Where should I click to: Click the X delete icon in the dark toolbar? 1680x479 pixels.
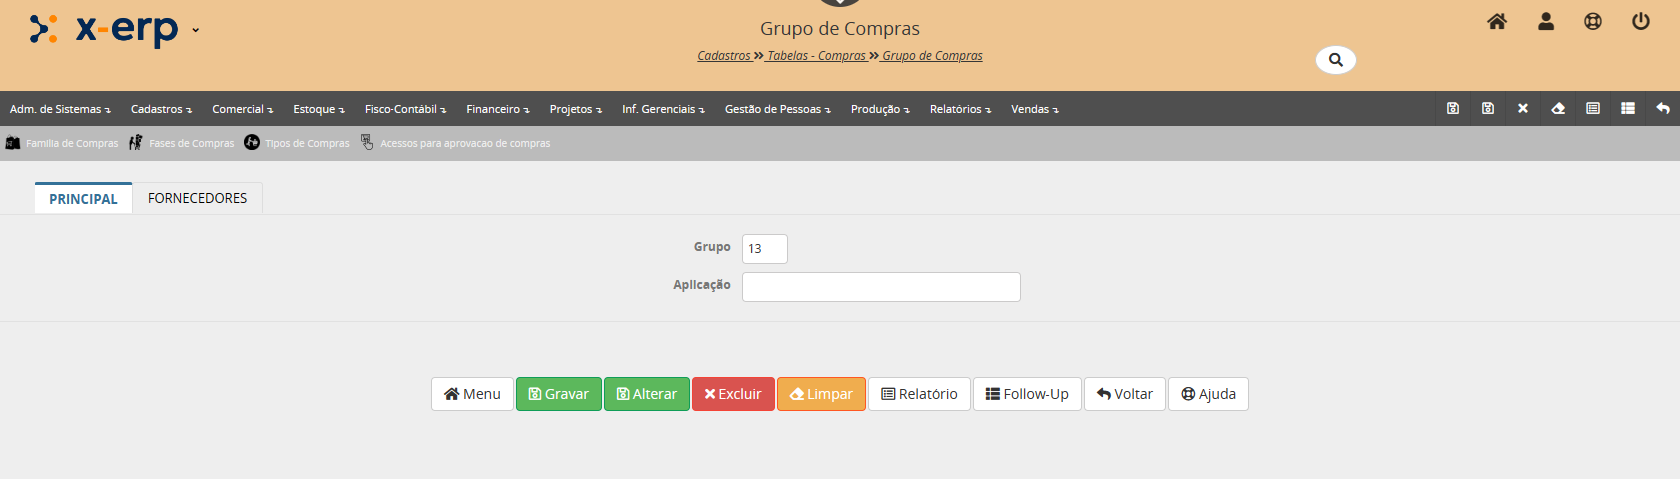pos(1523,109)
